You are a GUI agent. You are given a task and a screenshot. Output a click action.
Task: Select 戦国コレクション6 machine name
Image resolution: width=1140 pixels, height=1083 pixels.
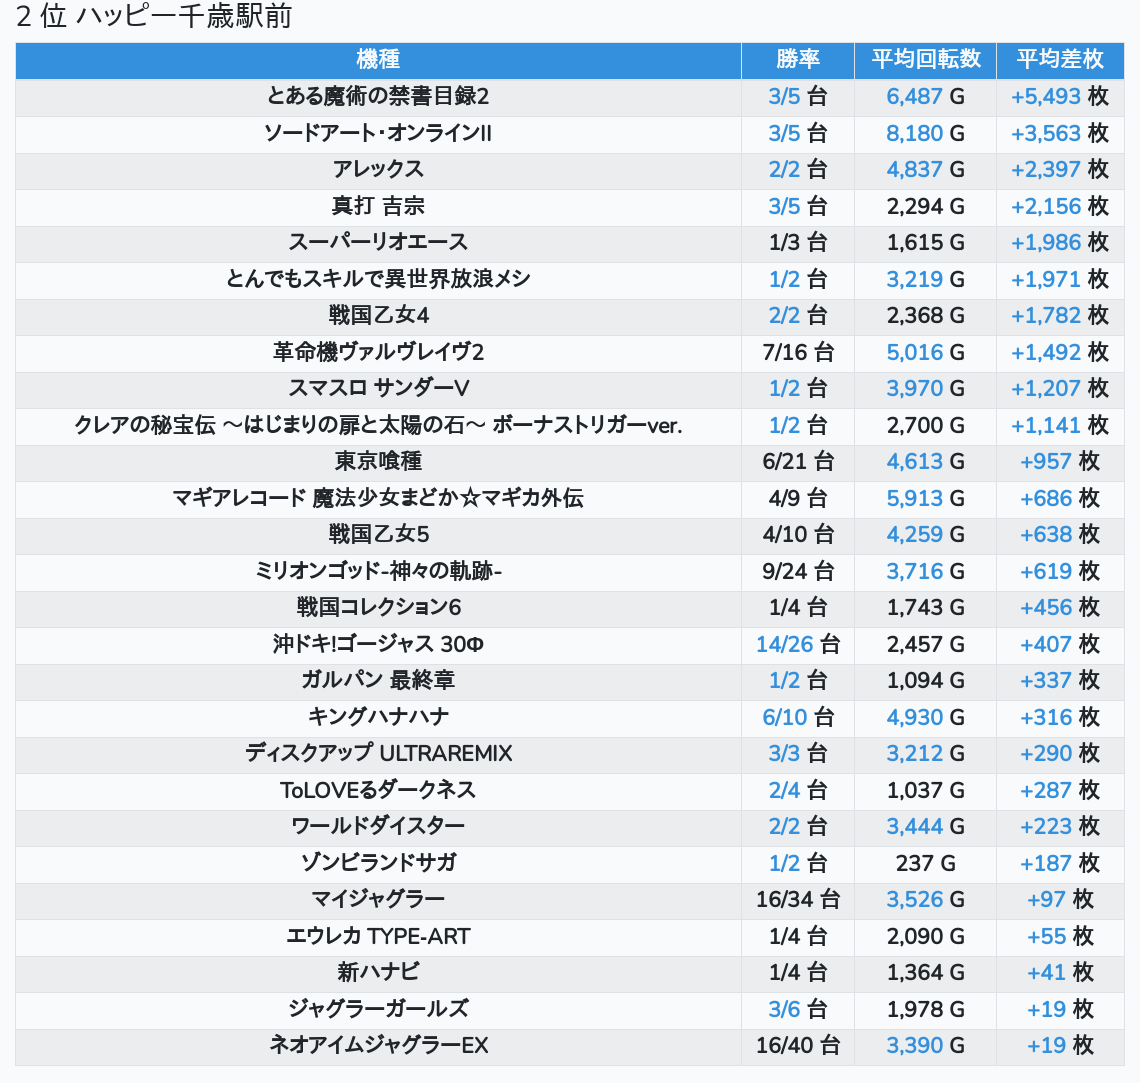coord(378,608)
